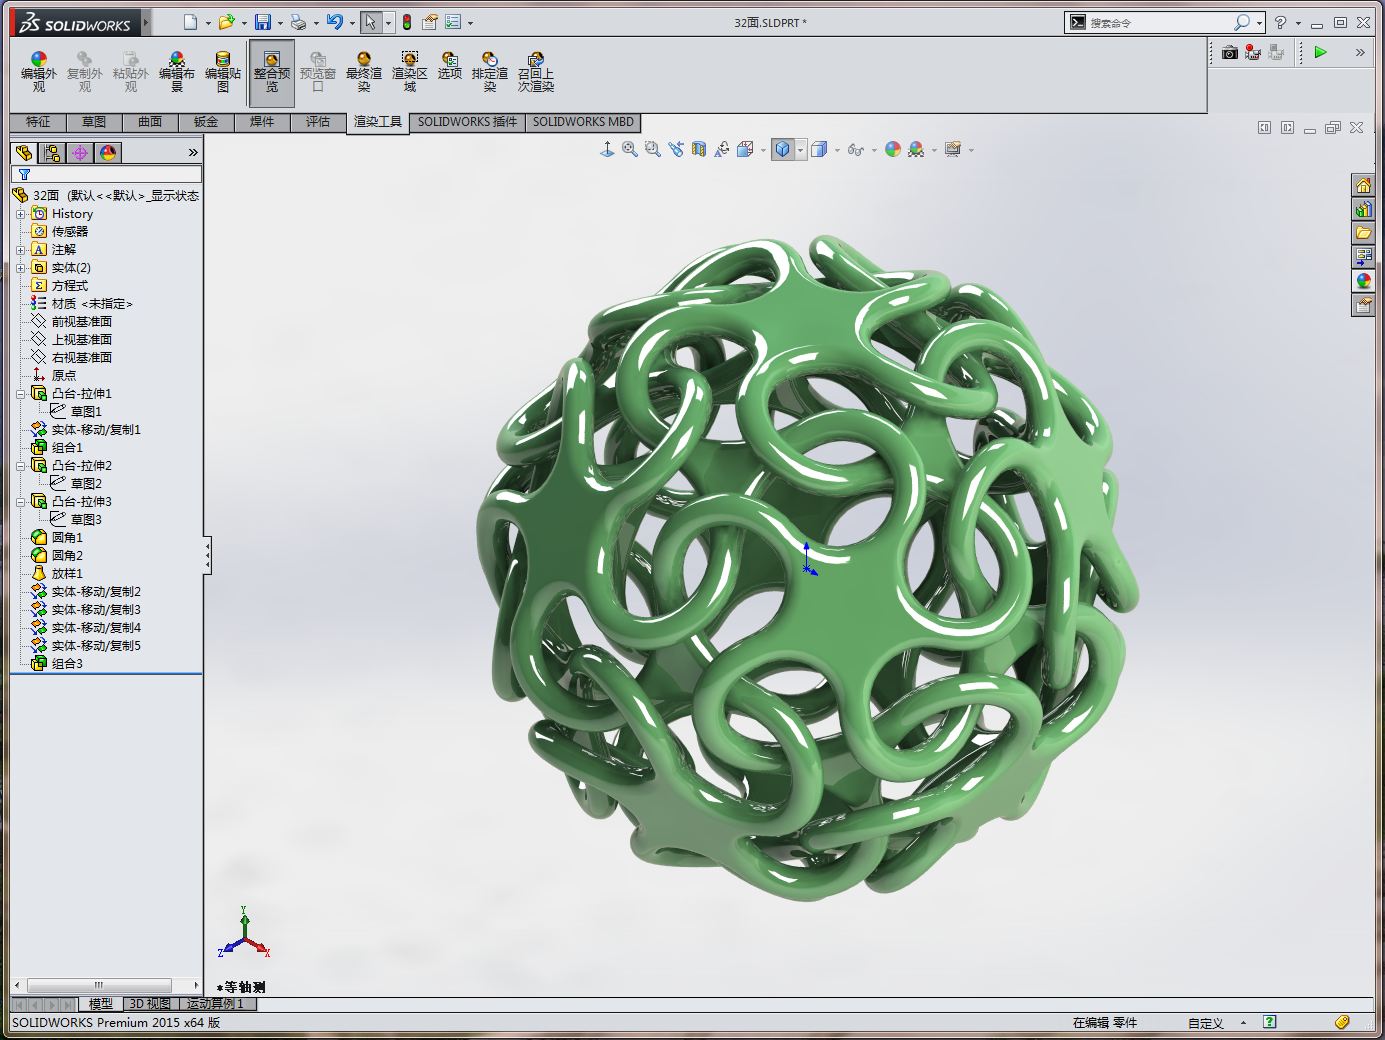Image resolution: width=1385 pixels, height=1040 pixels.
Task: Open Hide/Show Items glasses icon
Action: point(855,149)
